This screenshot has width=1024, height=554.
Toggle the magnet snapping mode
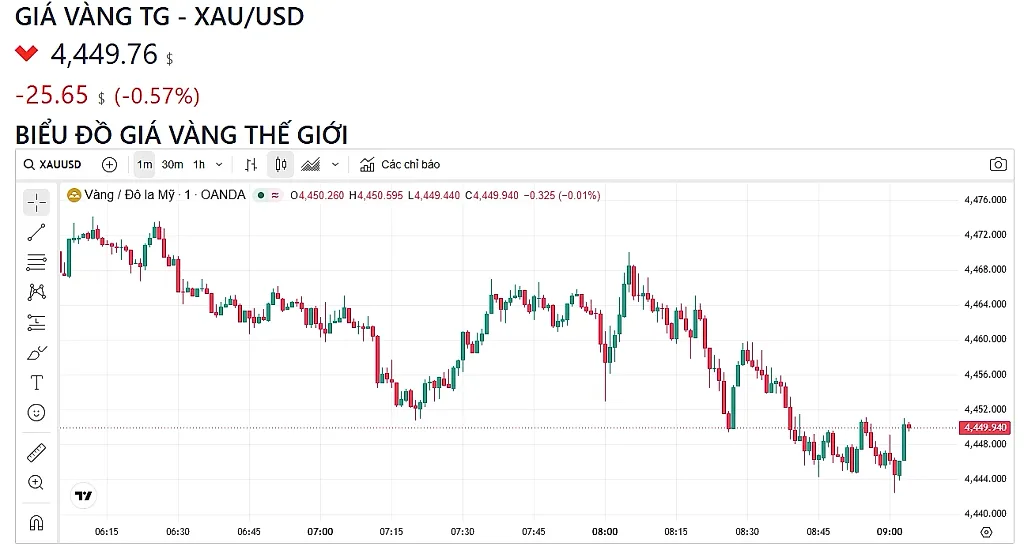tap(37, 523)
